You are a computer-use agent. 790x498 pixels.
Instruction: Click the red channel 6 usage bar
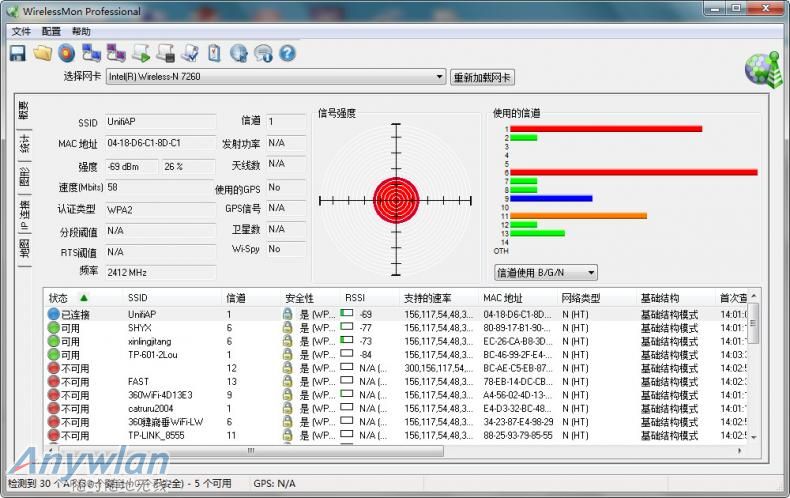[x=632, y=172]
